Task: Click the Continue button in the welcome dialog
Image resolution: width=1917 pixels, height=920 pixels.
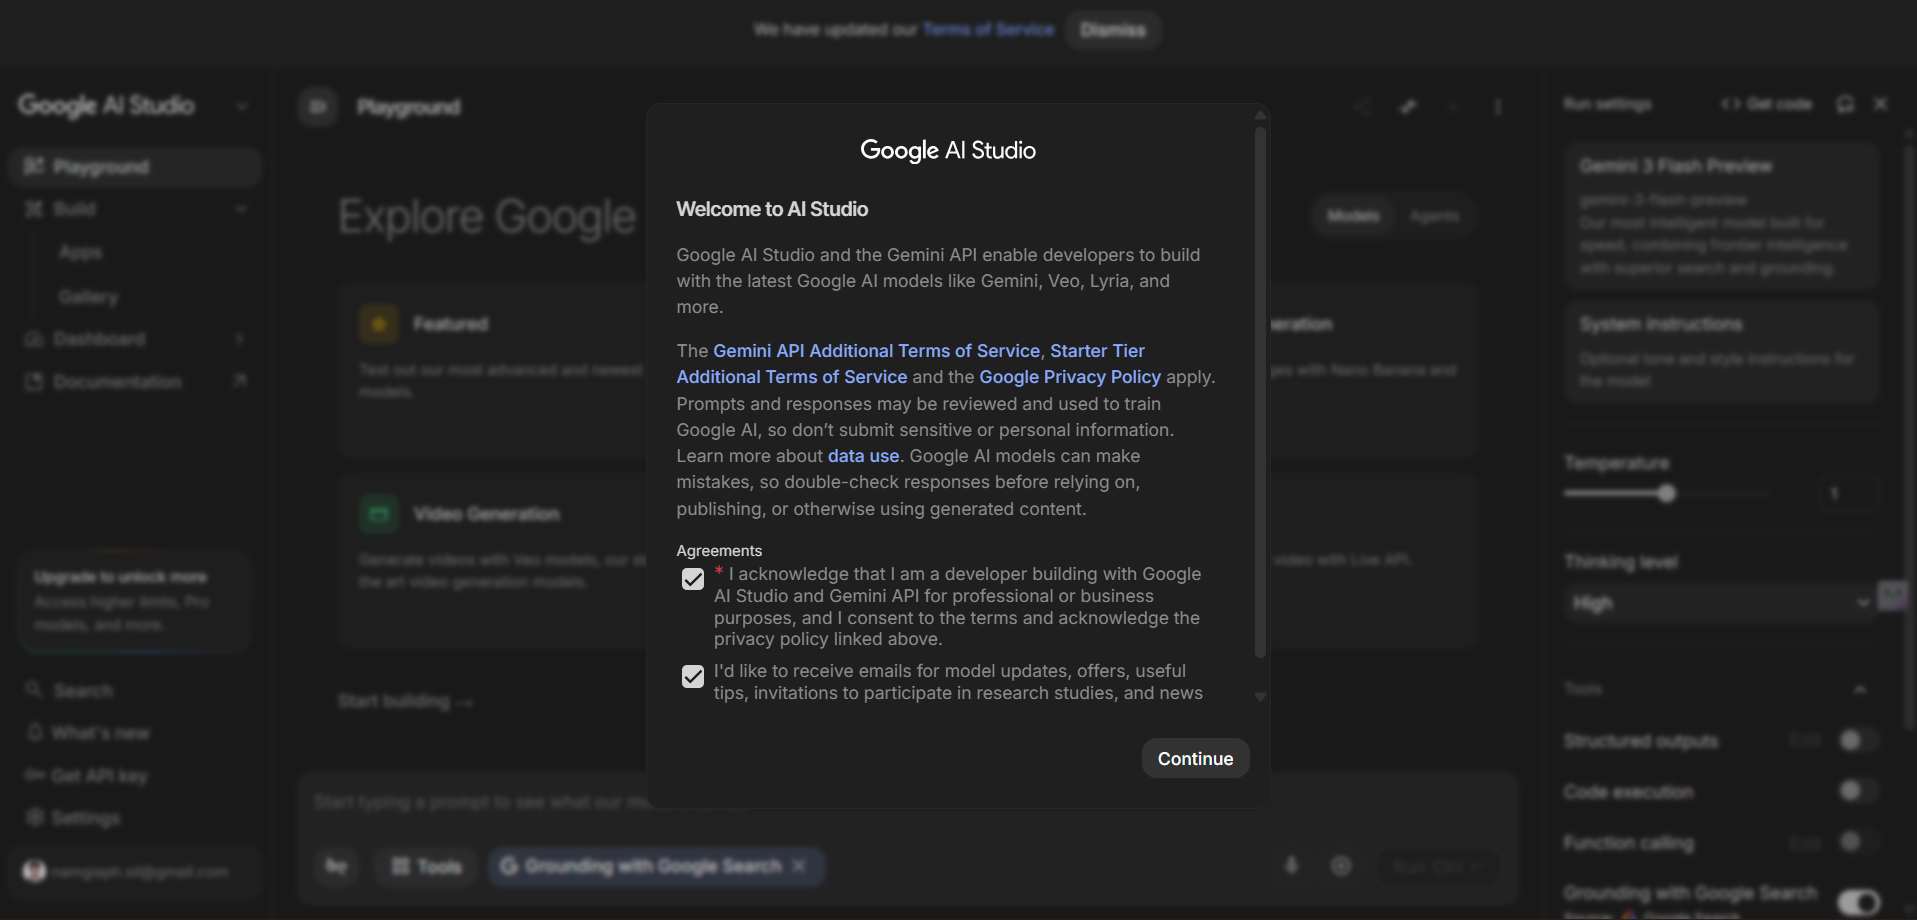Action: (1195, 759)
